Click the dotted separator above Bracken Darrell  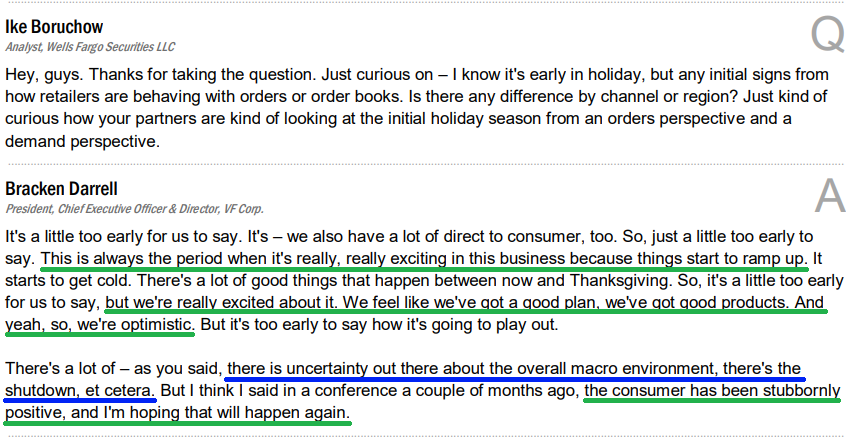click(429, 164)
